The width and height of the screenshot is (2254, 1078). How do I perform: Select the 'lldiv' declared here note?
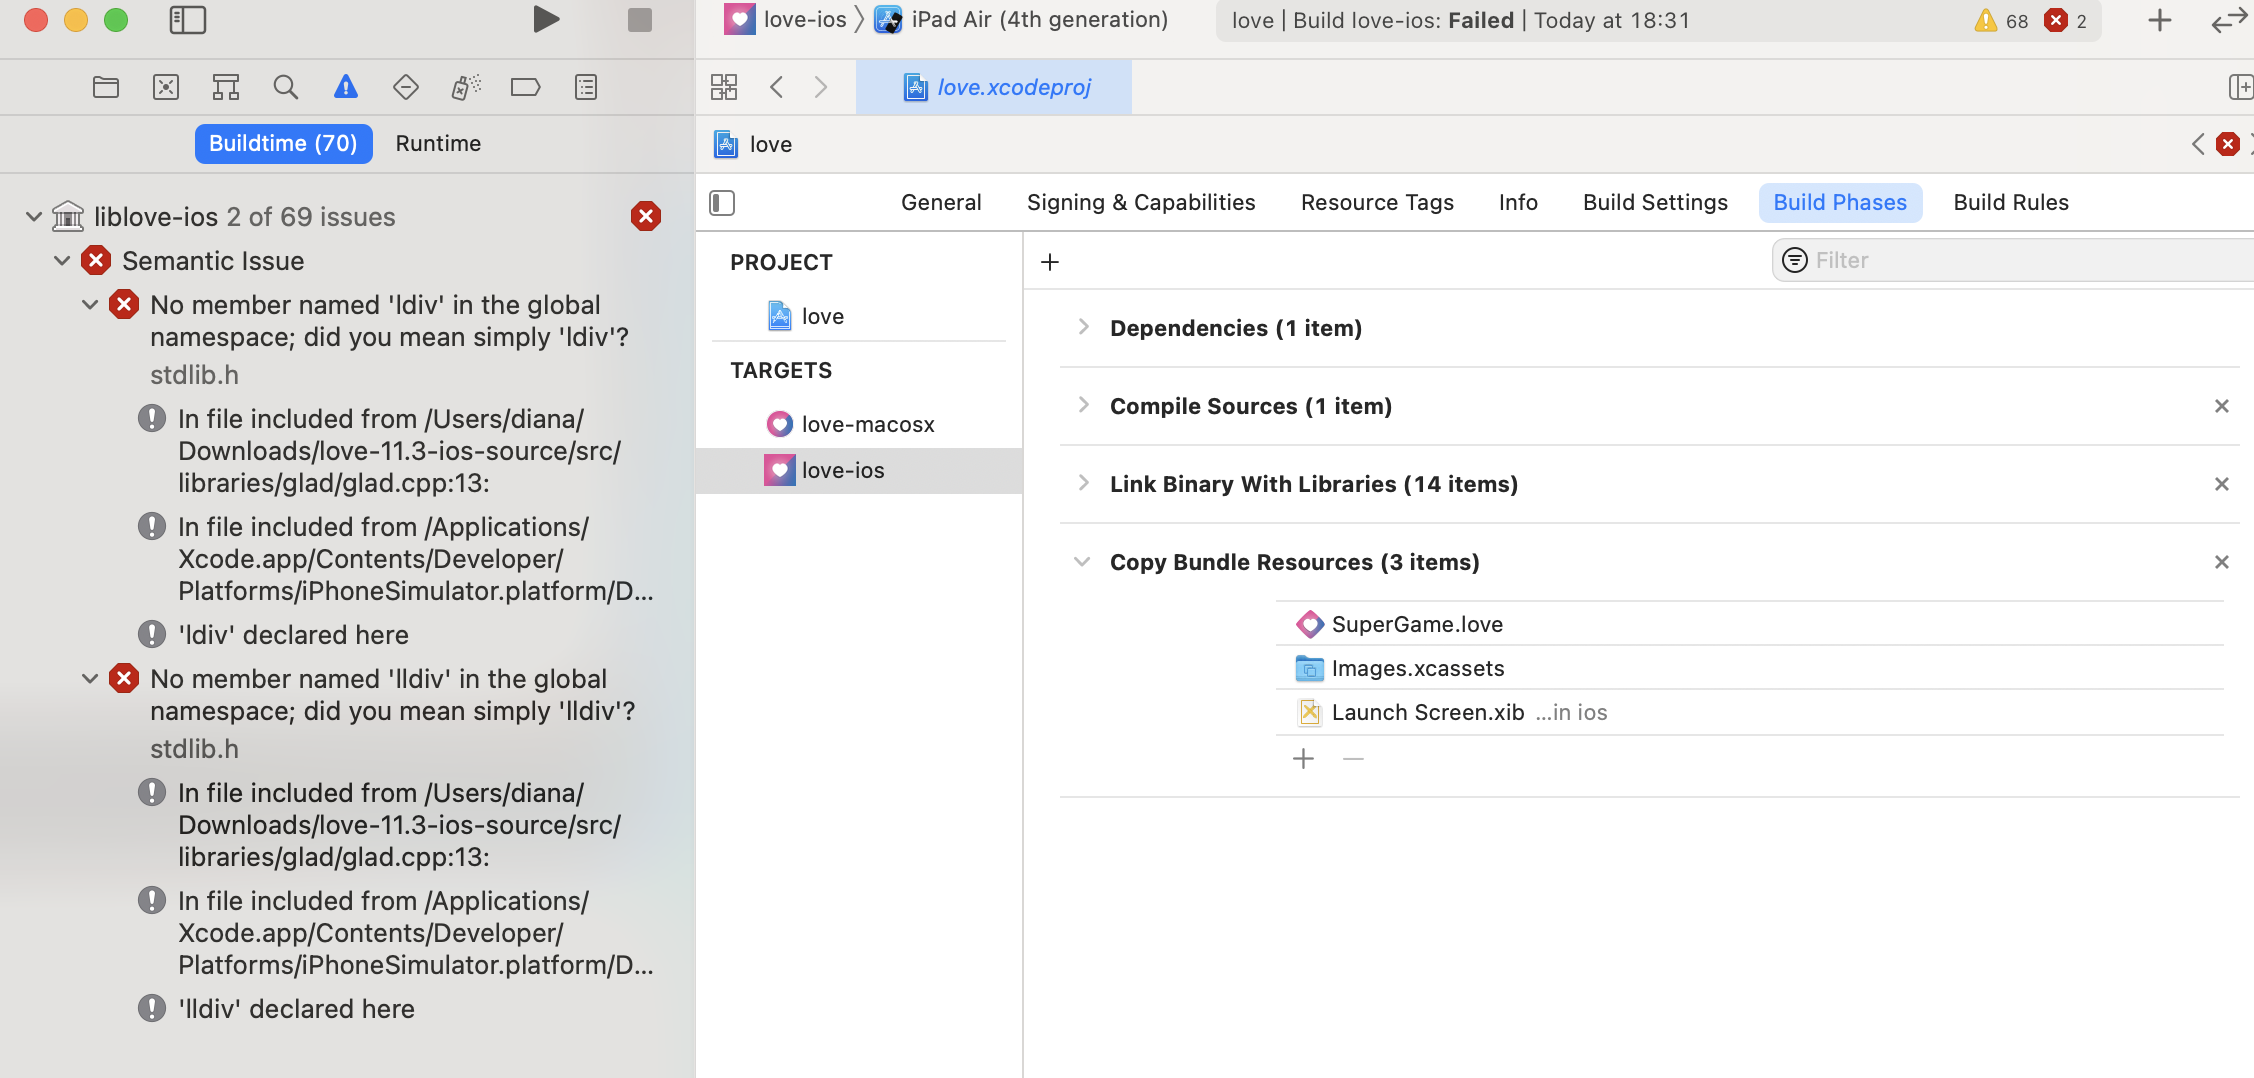coord(296,1009)
